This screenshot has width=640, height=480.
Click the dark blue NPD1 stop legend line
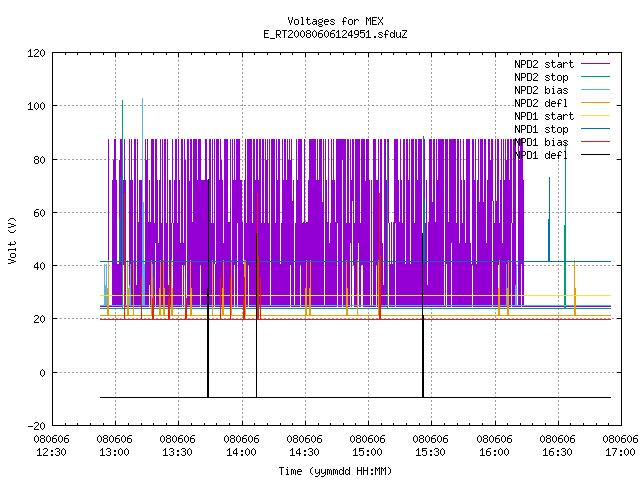click(596, 129)
